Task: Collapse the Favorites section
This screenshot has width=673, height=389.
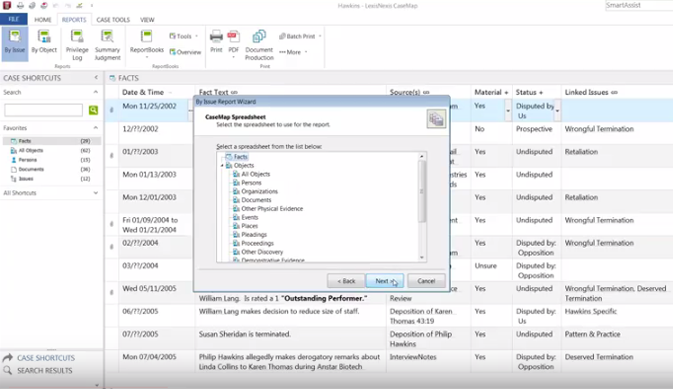Action: tap(96, 128)
